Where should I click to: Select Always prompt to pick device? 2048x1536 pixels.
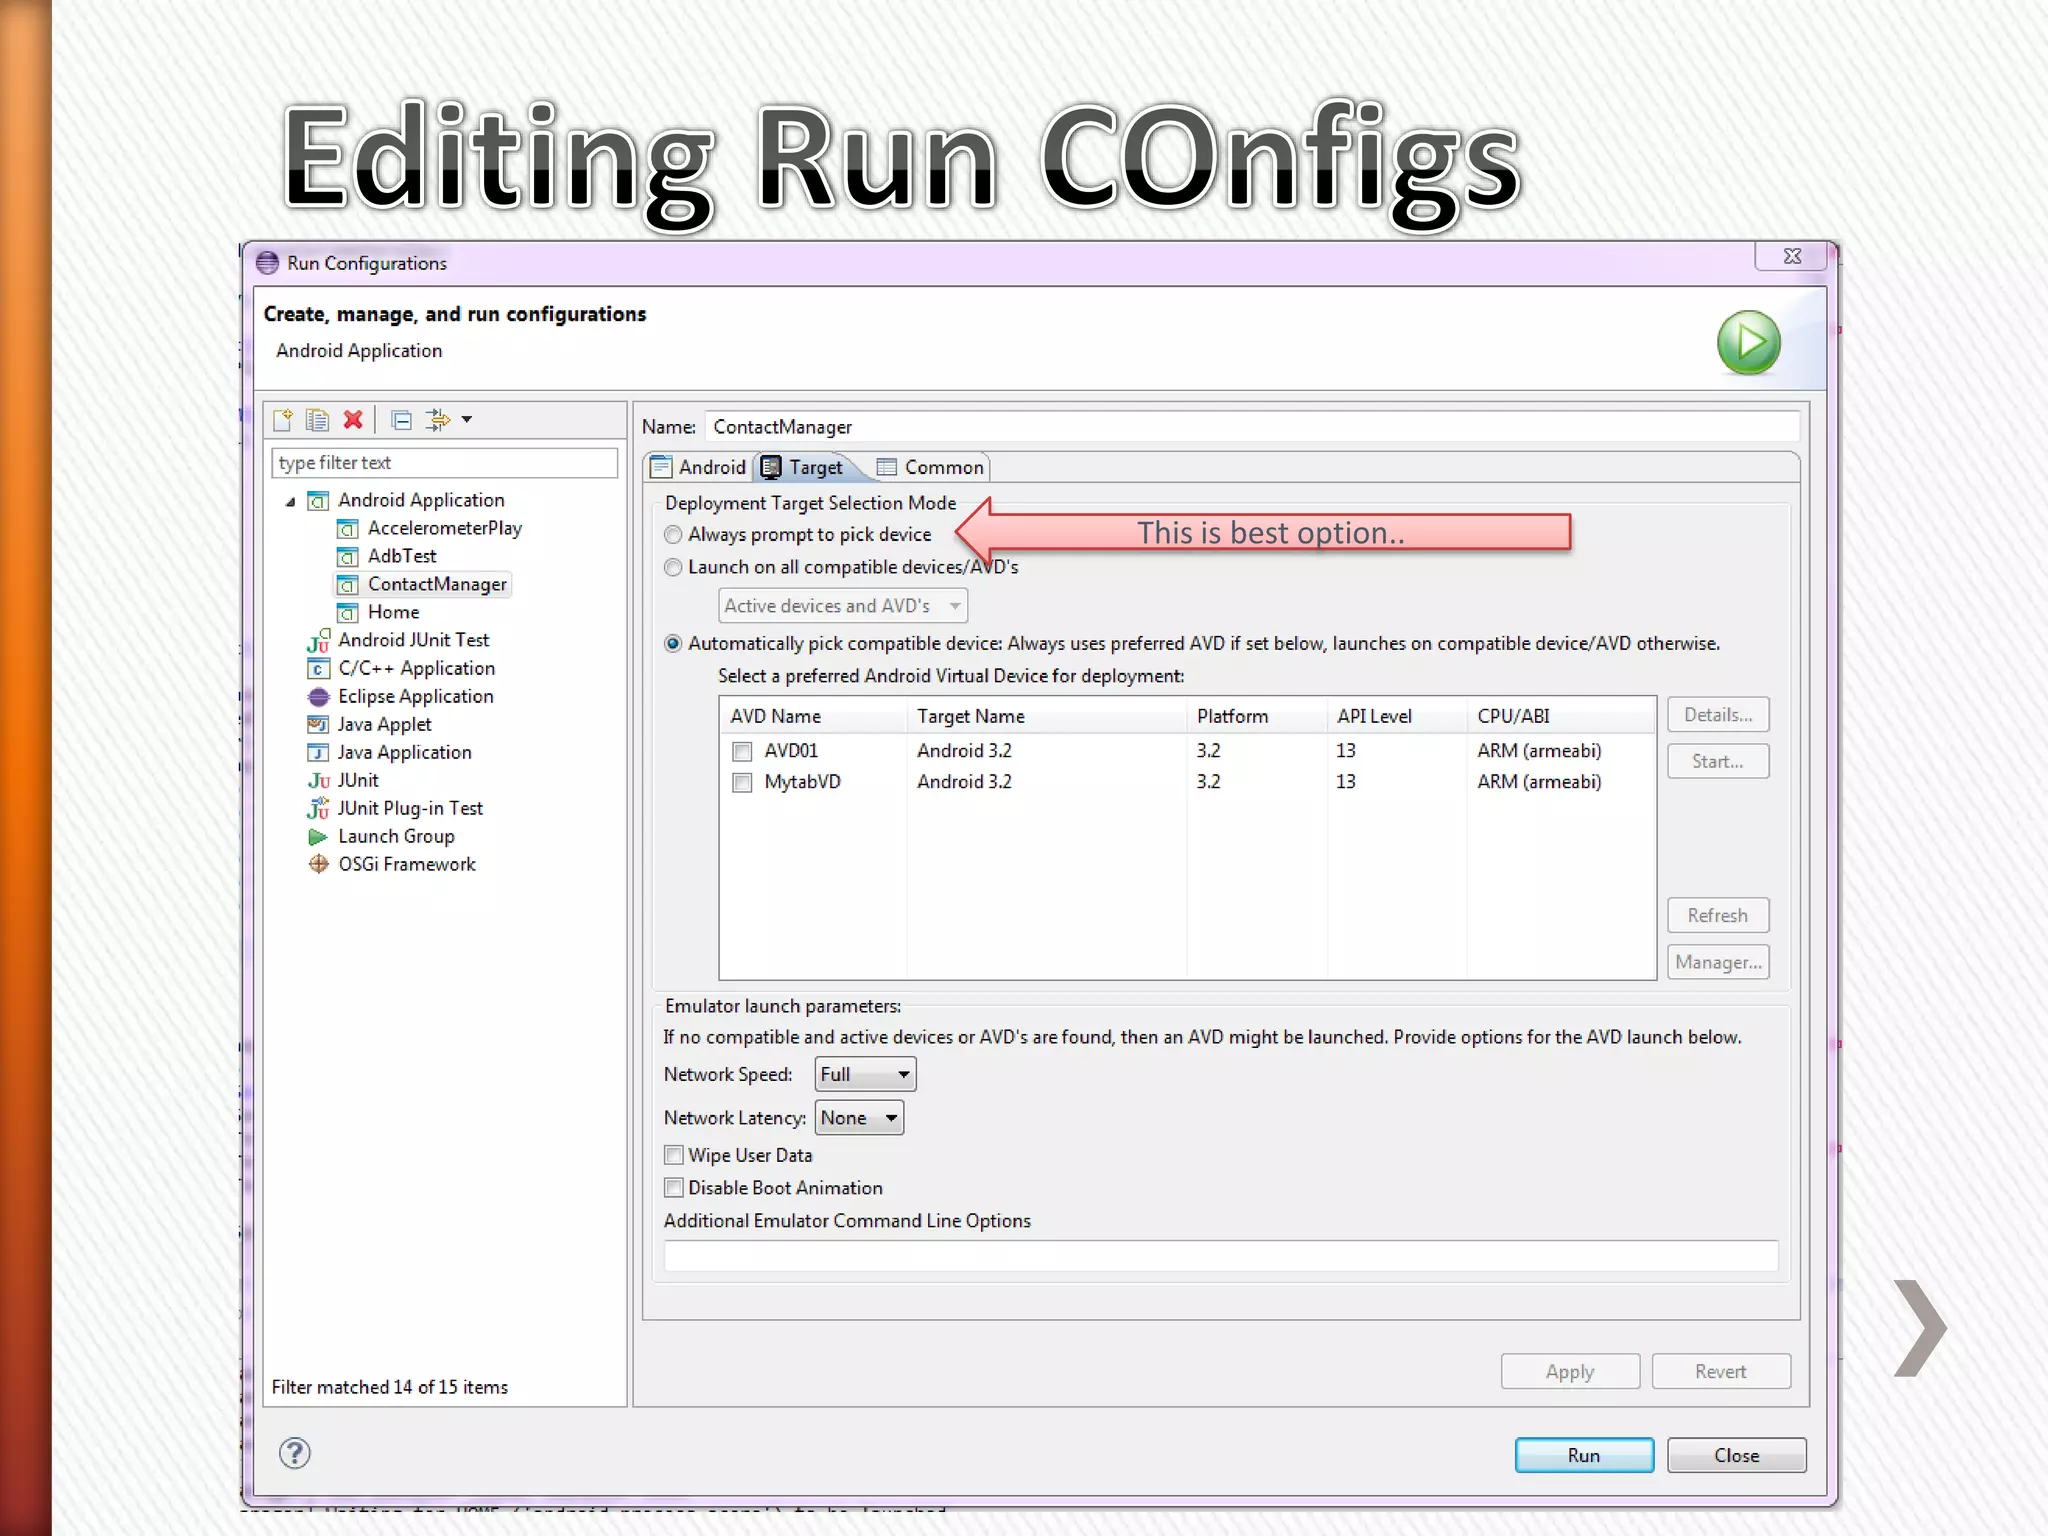pos(674,535)
